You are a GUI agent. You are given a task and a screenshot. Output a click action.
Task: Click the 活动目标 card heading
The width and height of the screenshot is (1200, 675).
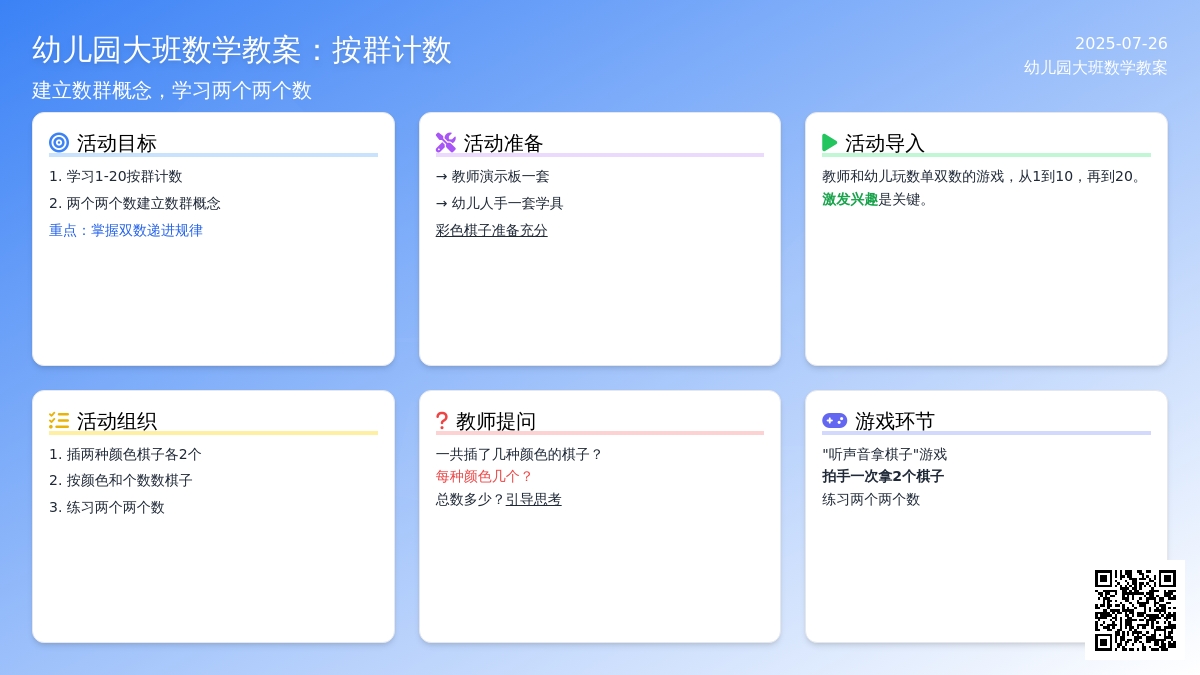117,143
